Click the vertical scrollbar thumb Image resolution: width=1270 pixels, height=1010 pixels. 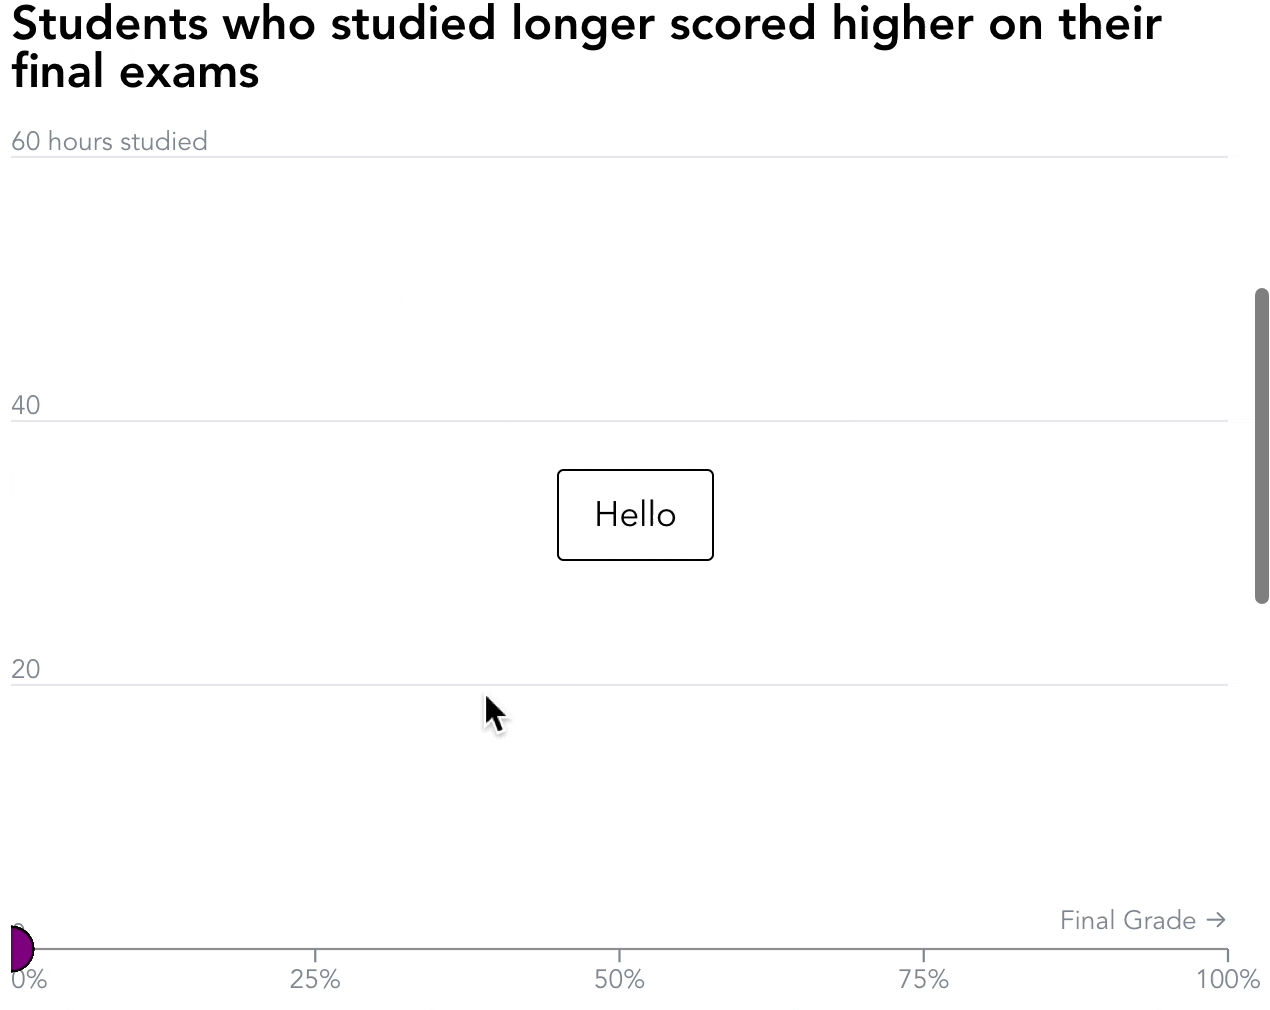coord(1262,446)
